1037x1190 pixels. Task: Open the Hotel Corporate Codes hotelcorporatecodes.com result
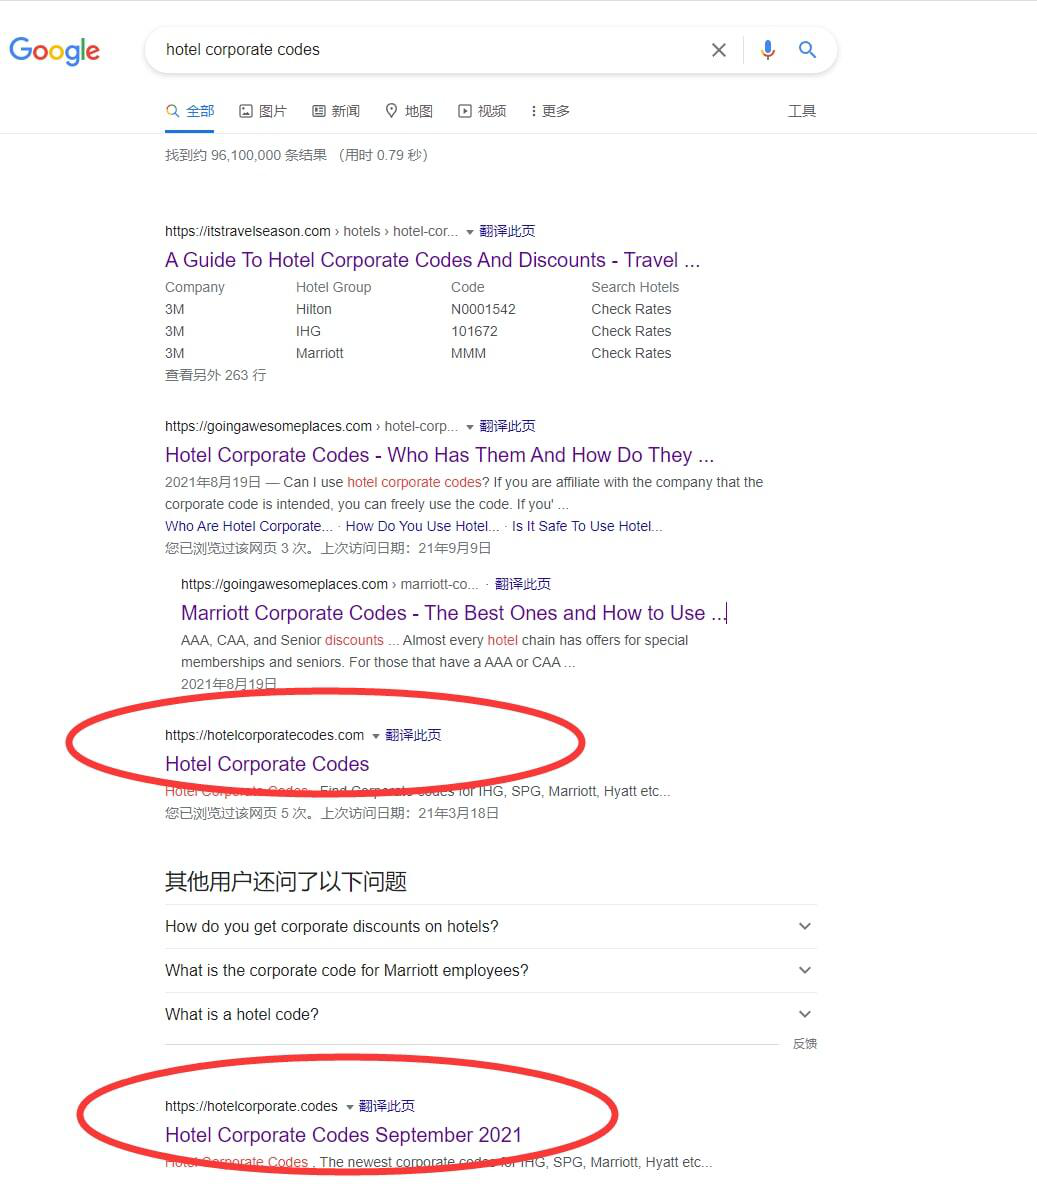267,763
